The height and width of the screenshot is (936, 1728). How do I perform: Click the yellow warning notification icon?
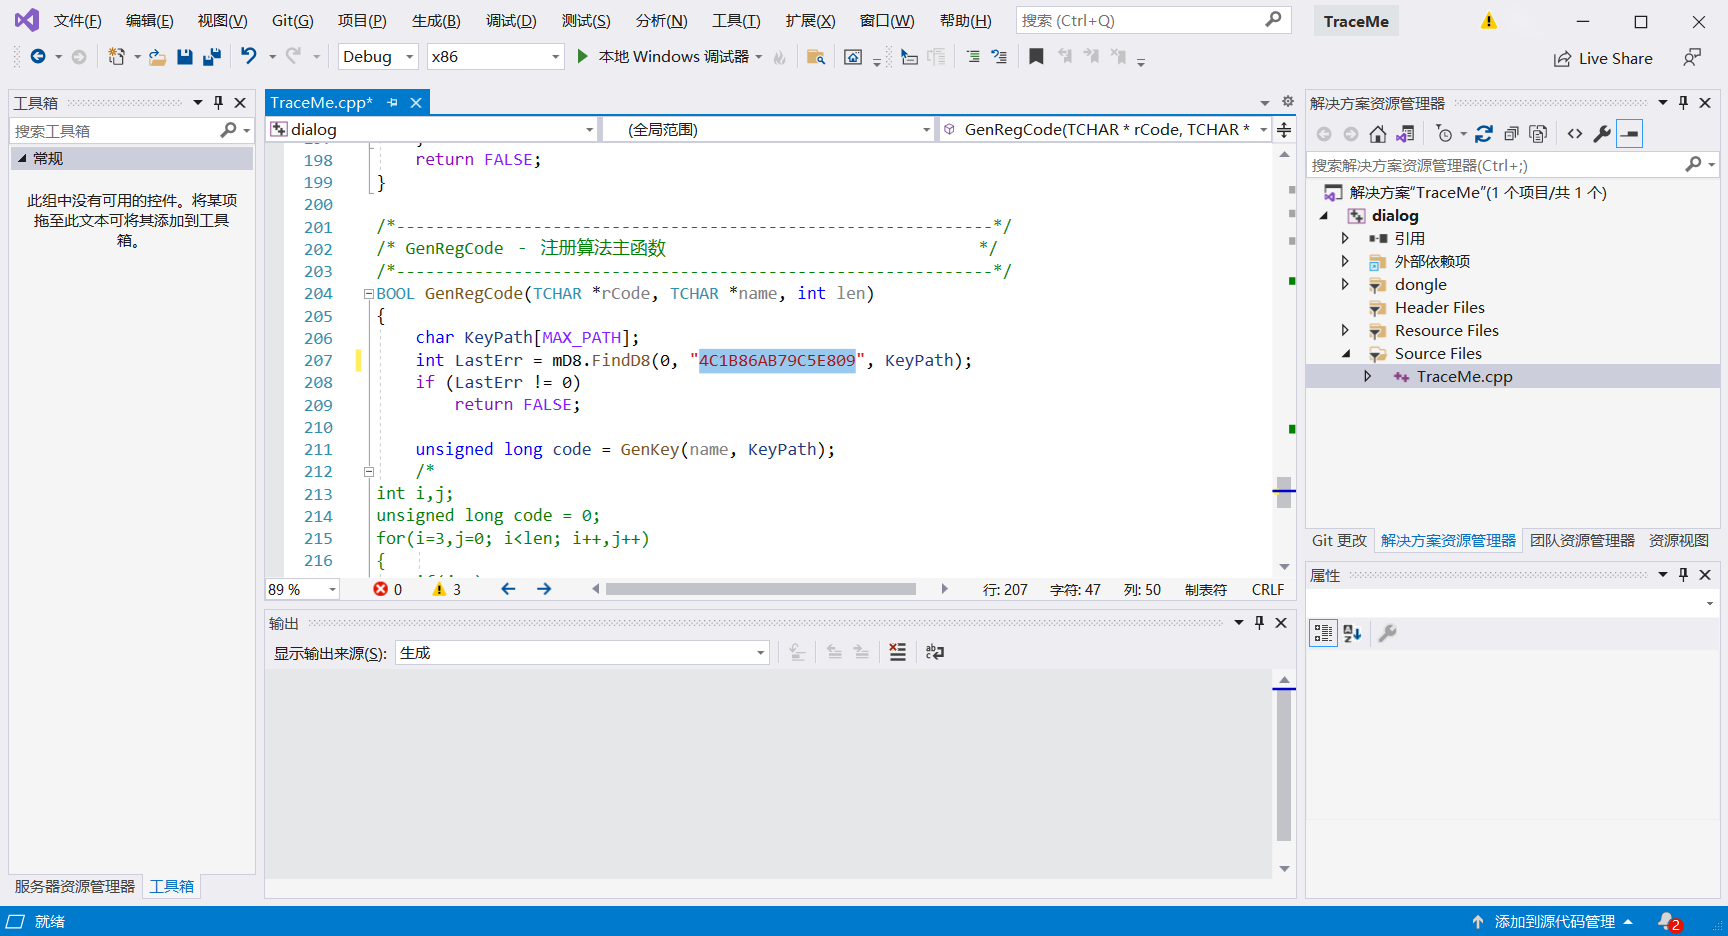pyautogui.click(x=1489, y=21)
